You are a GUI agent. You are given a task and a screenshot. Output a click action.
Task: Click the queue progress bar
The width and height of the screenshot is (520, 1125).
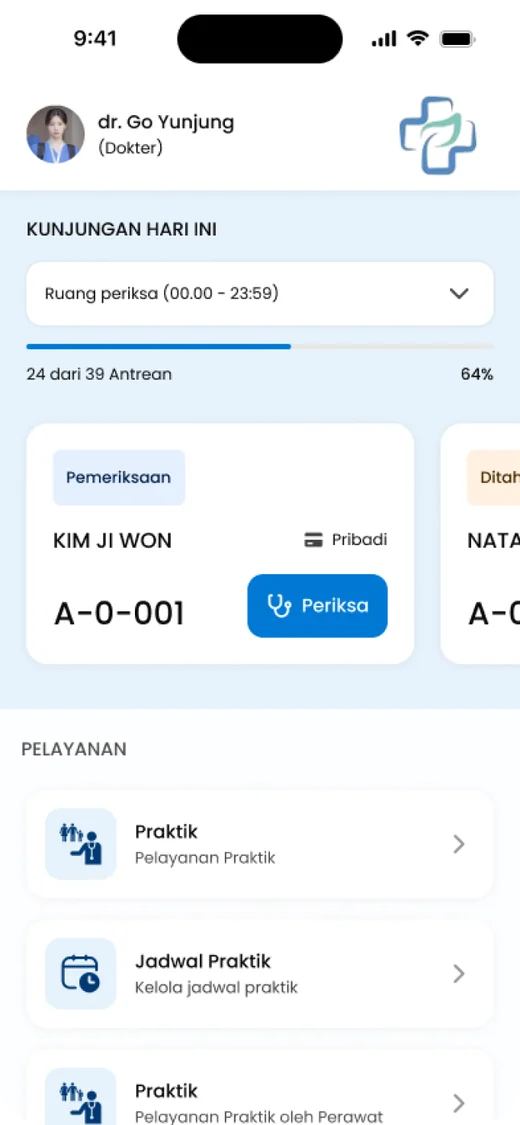tap(260, 347)
